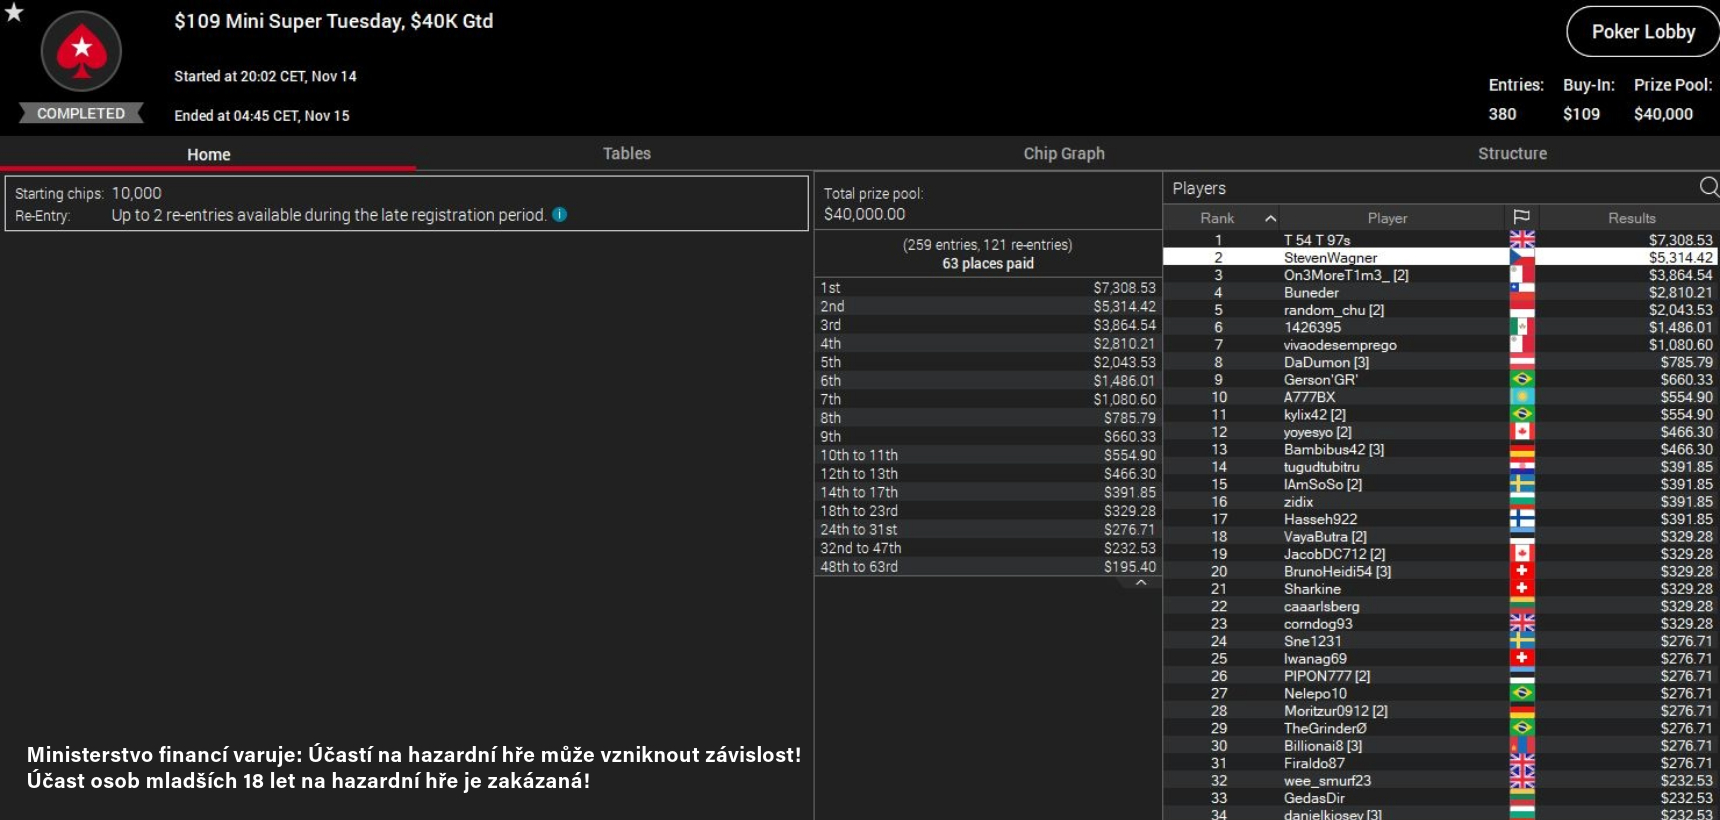
Task: Switch to the Tables tab
Action: click(x=626, y=154)
